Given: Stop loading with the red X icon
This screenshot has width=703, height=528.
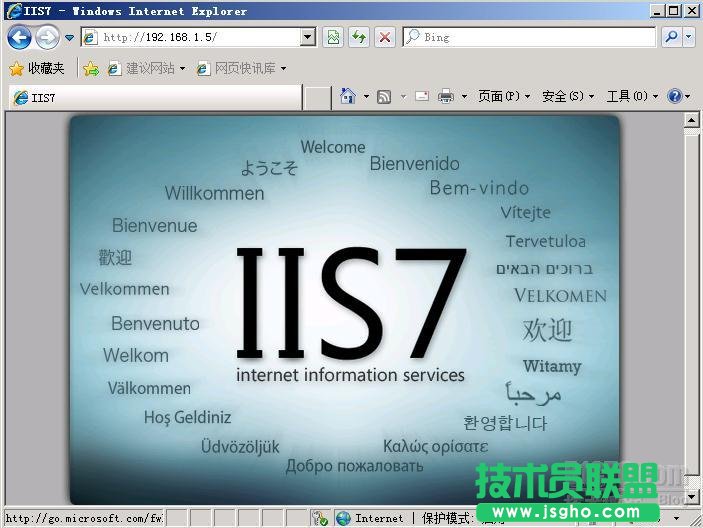Looking at the screenshot, I should pos(384,37).
